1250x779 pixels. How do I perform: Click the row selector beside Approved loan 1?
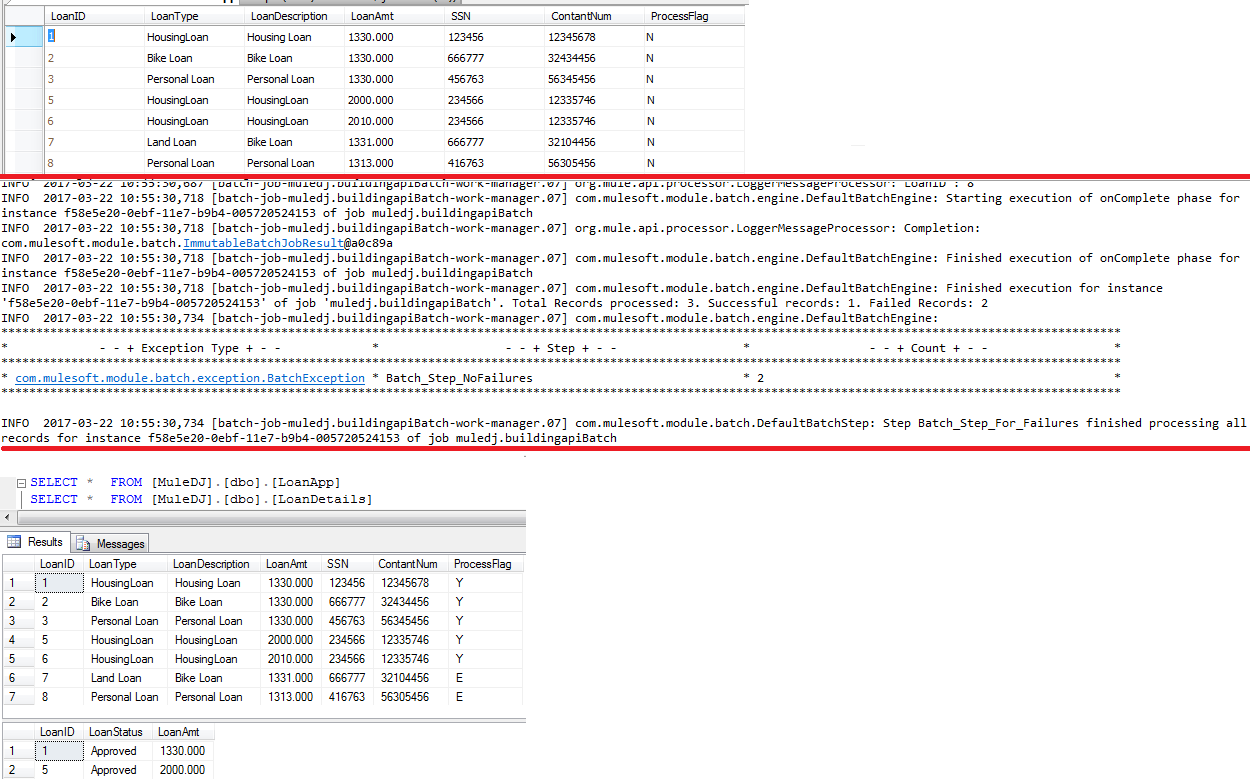point(15,750)
